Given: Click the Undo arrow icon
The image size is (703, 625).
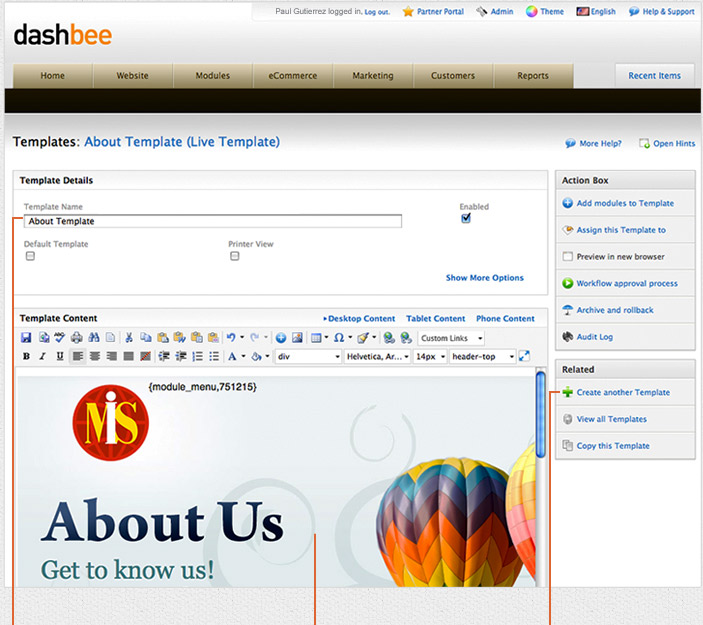Looking at the screenshot, I should (x=231, y=338).
